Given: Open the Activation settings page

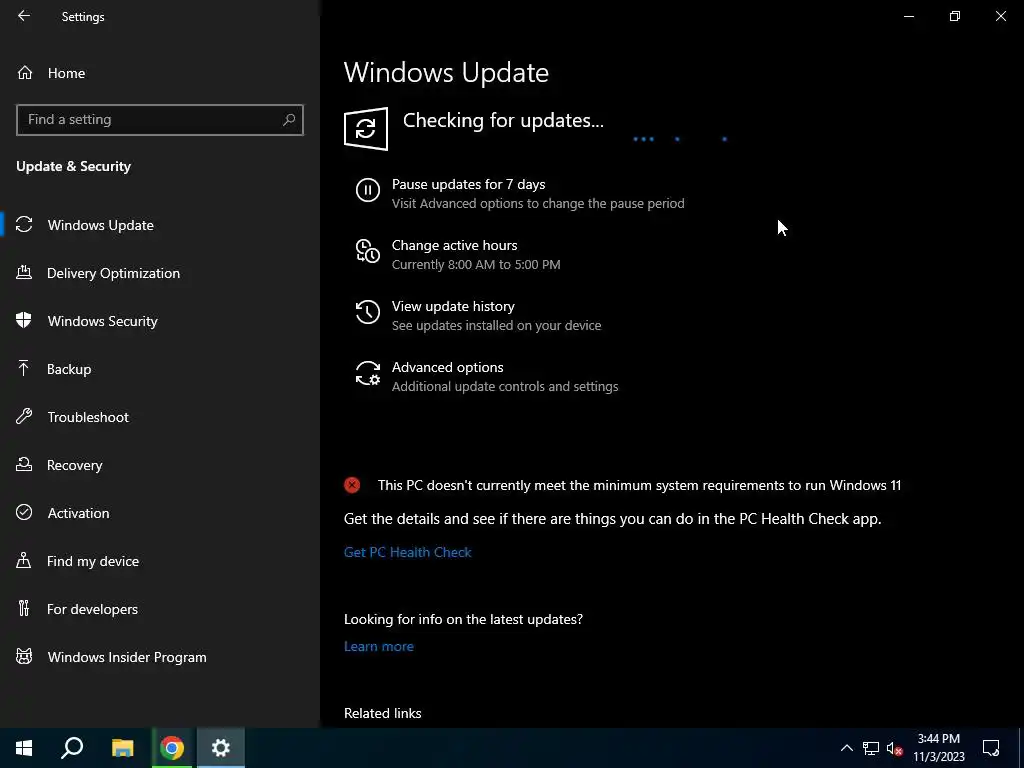Looking at the screenshot, I should 160,513.
